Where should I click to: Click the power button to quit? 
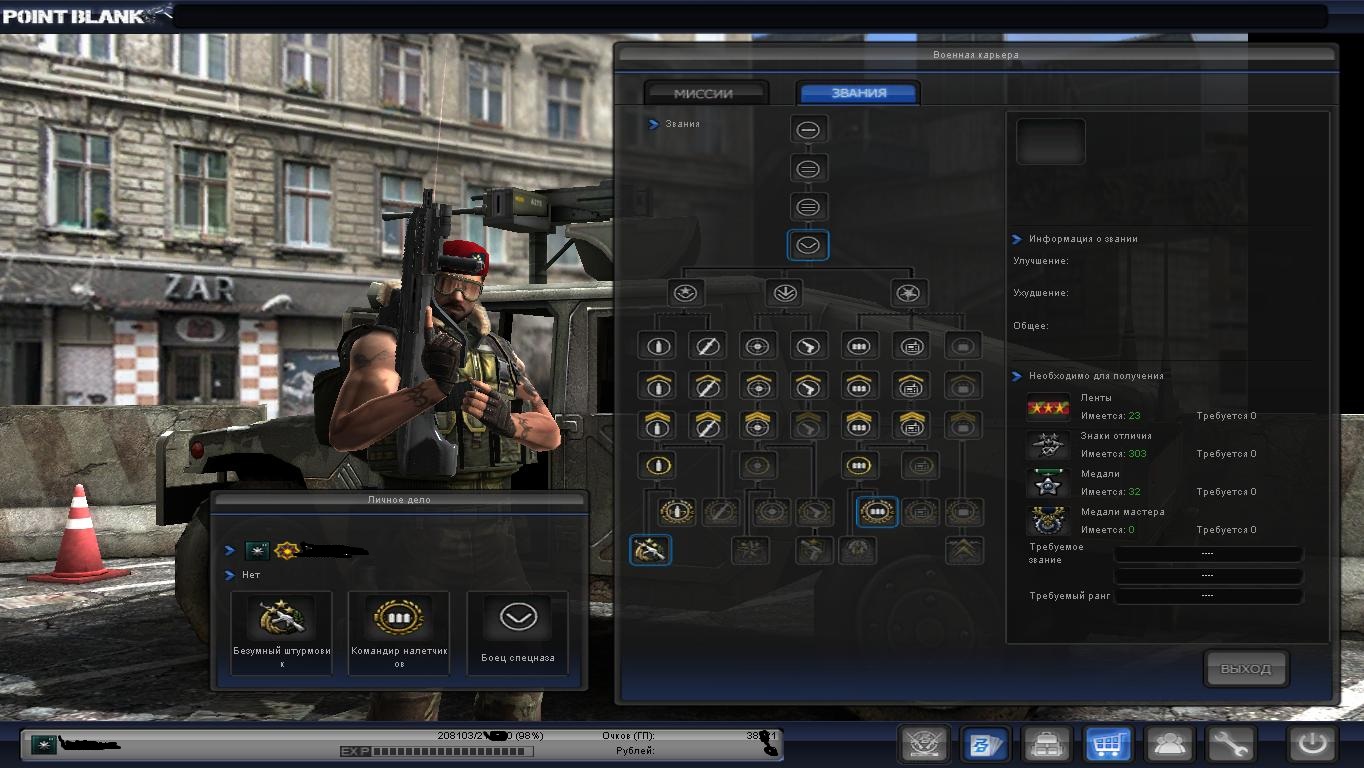coord(1312,744)
